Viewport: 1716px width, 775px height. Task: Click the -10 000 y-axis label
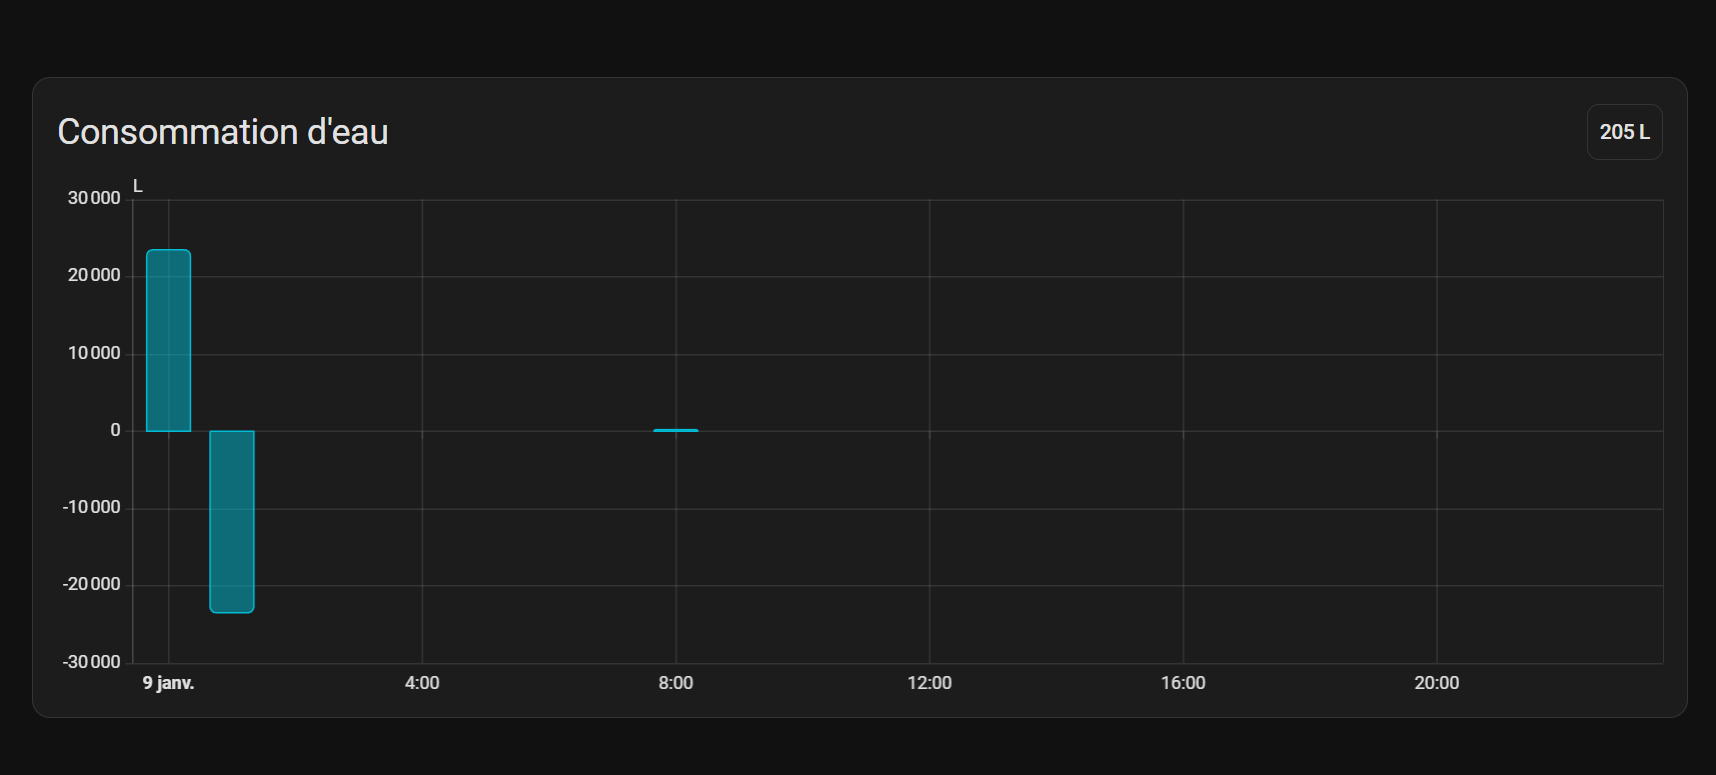pyautogui.click(x=91, y=507)
